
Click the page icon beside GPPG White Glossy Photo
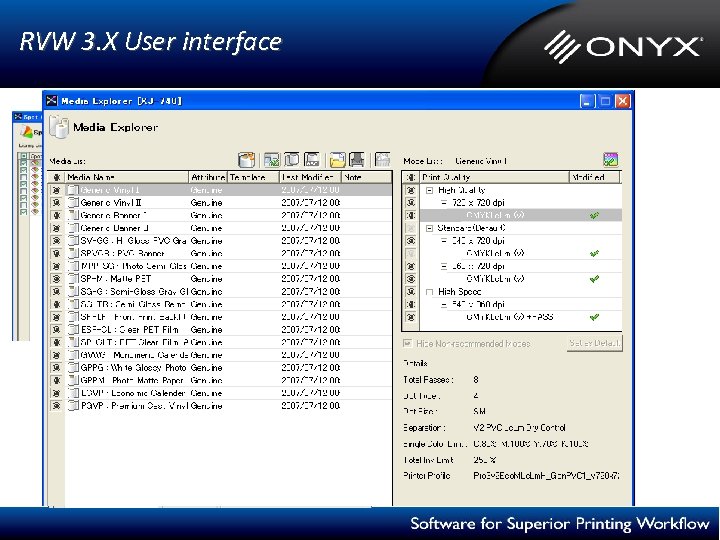point(73,368)
